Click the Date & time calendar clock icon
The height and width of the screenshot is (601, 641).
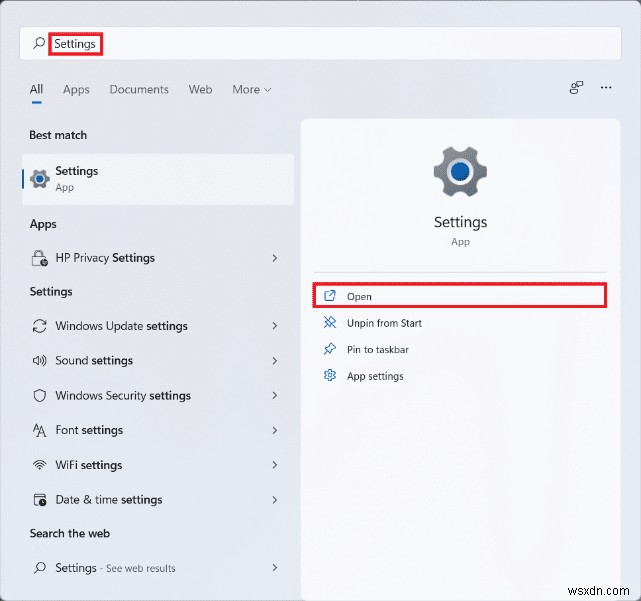[x=40, y=500]
